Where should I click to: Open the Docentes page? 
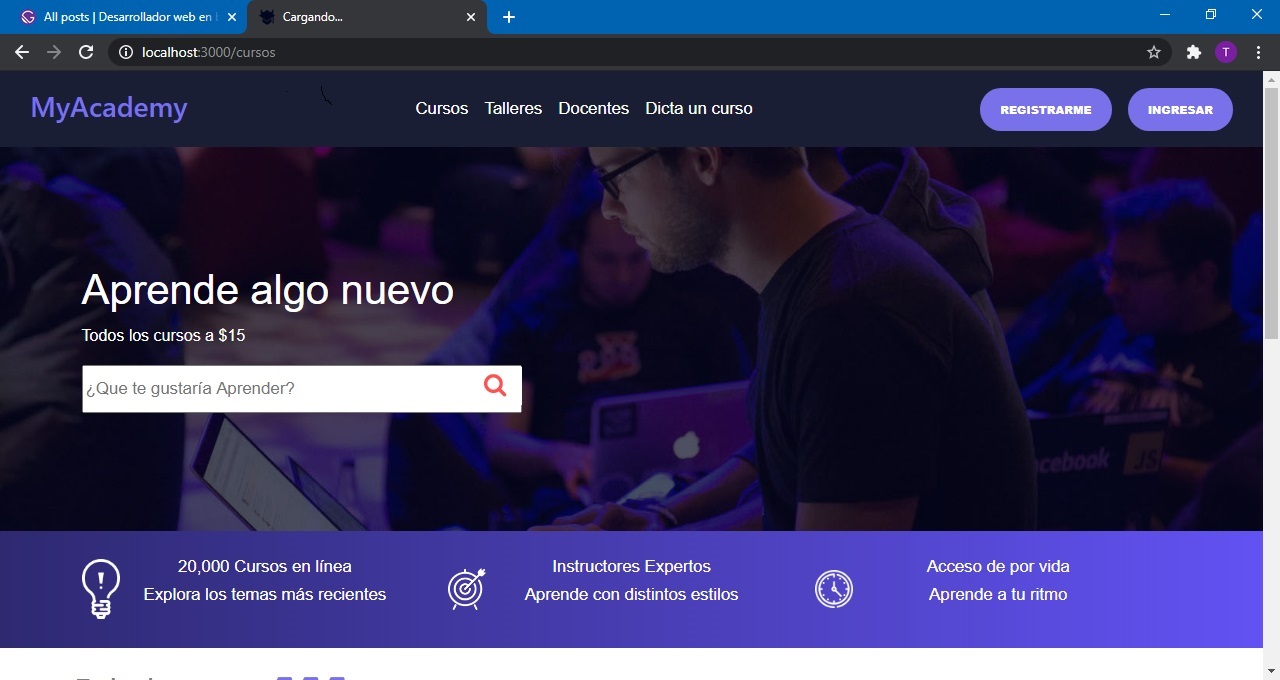[x=593, y=108]
